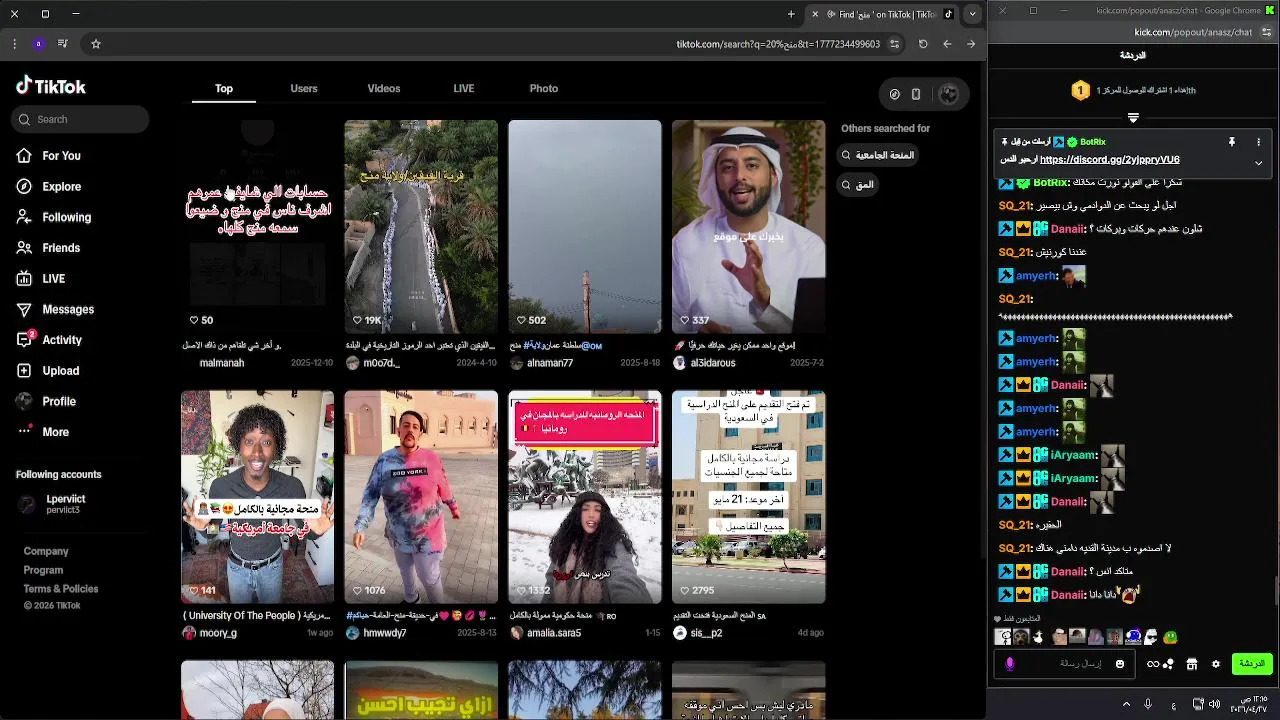Image resolution: width=1280 pixels, height=720 pixels.
Task: Open the Friends page
Action: 47,248
